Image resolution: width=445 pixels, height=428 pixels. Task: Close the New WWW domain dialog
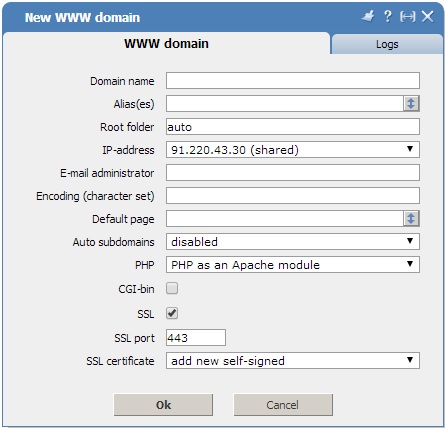[x=428, y=16]
